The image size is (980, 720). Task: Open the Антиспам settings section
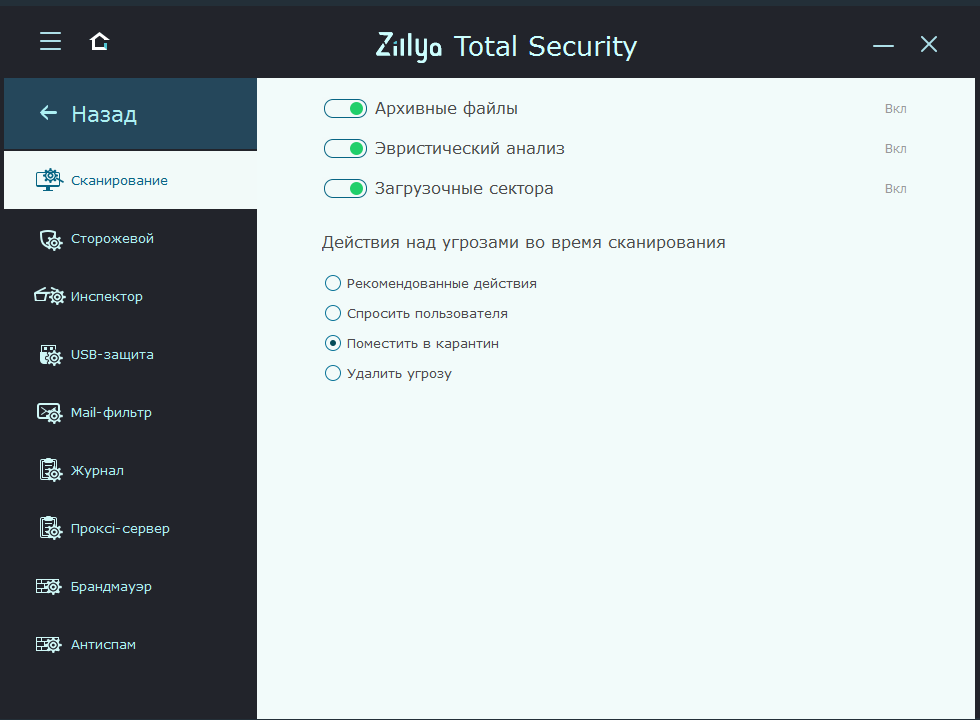103,645
